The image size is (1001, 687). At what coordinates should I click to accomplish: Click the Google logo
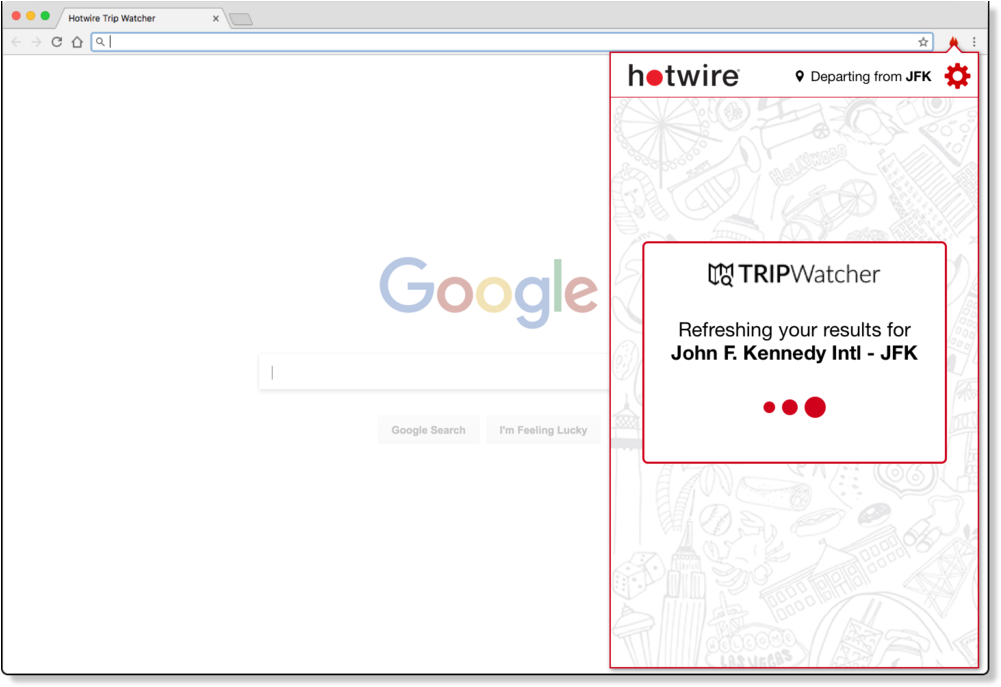pos(489,291)
